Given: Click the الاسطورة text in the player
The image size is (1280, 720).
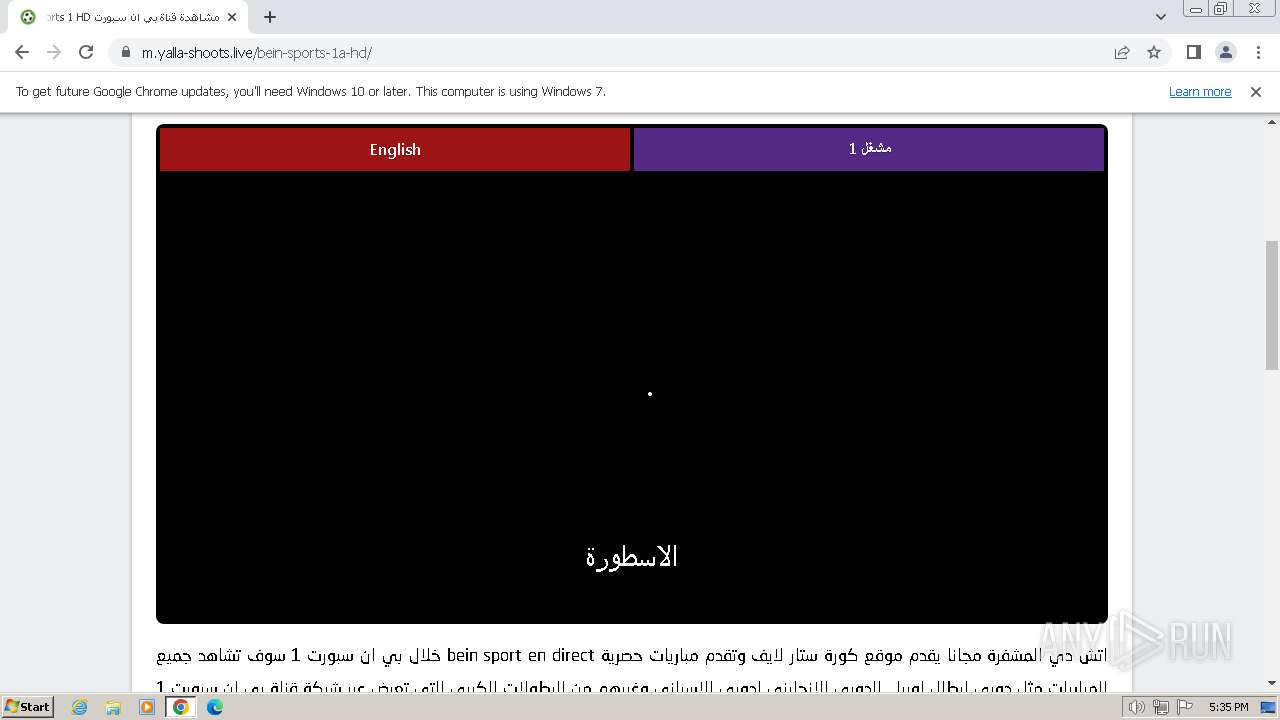Looking at the screenshot, I should point(632,557).
